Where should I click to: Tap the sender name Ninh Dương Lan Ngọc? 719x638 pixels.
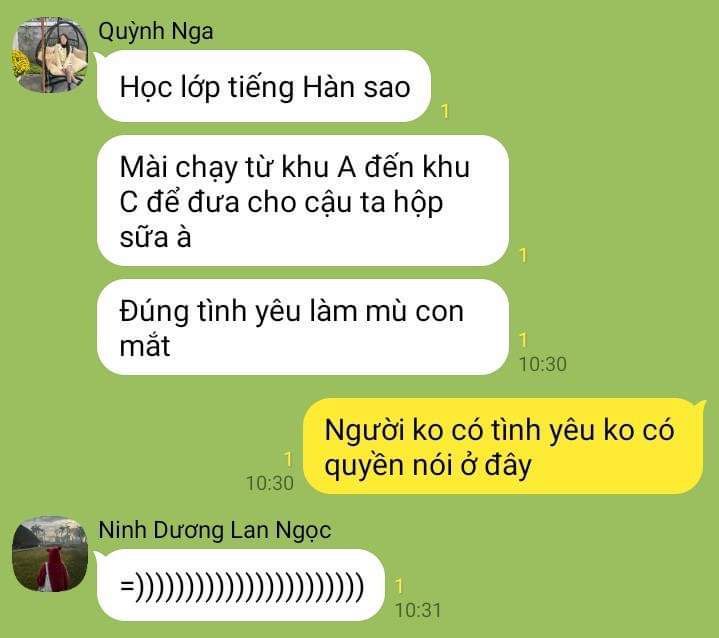click(215, 531)
